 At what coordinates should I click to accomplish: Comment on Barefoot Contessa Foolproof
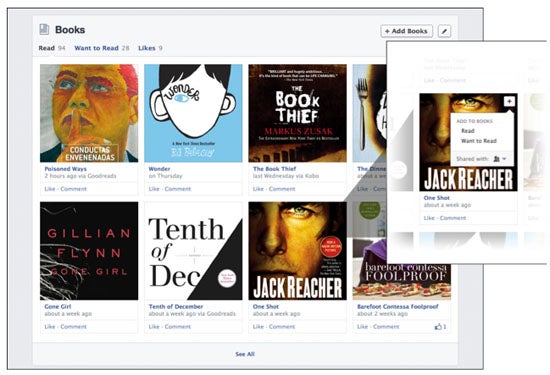click(x=386, y=327)
